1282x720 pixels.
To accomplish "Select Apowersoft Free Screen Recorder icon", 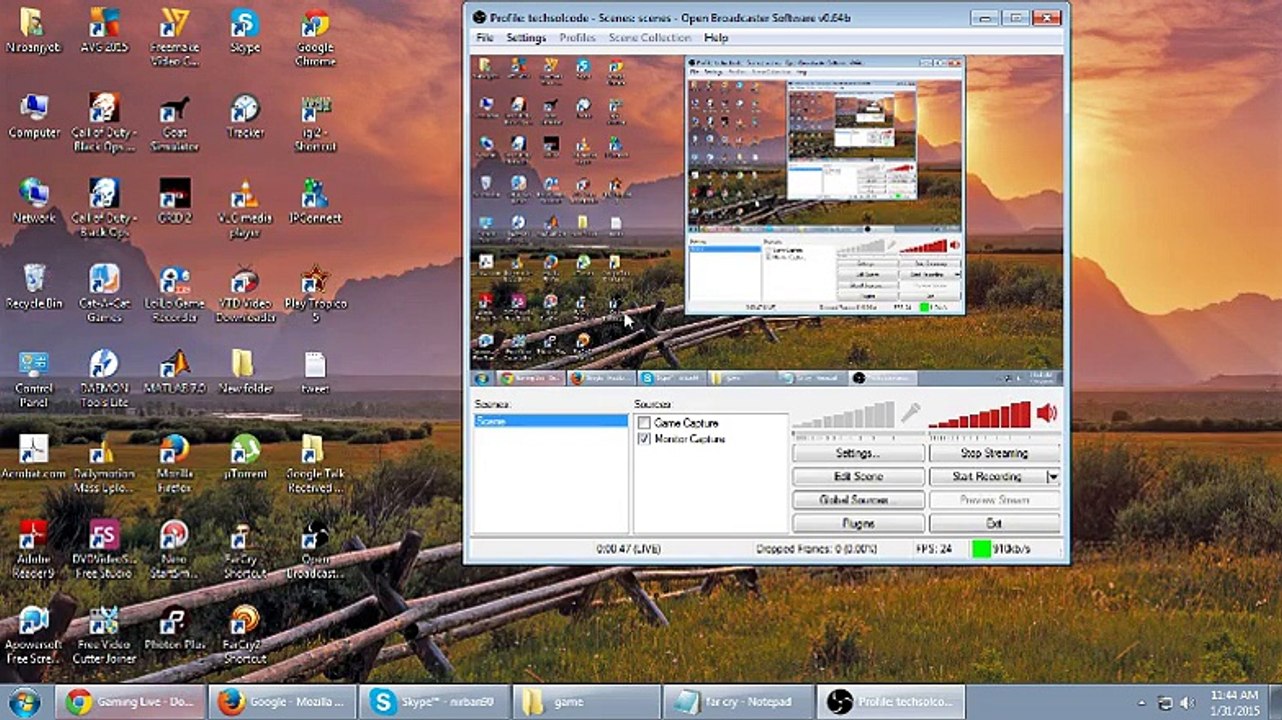I will point(34,635).
